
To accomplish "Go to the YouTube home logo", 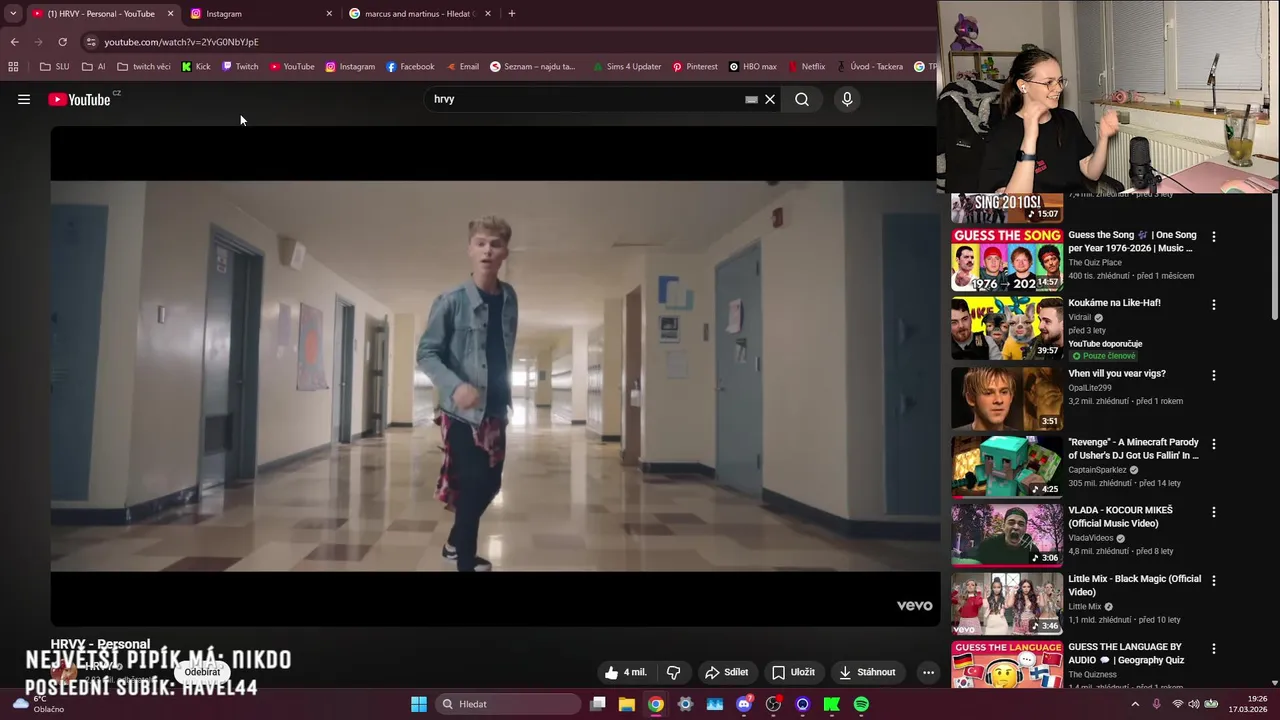I will pyautogui.click(x=80, y=99).
